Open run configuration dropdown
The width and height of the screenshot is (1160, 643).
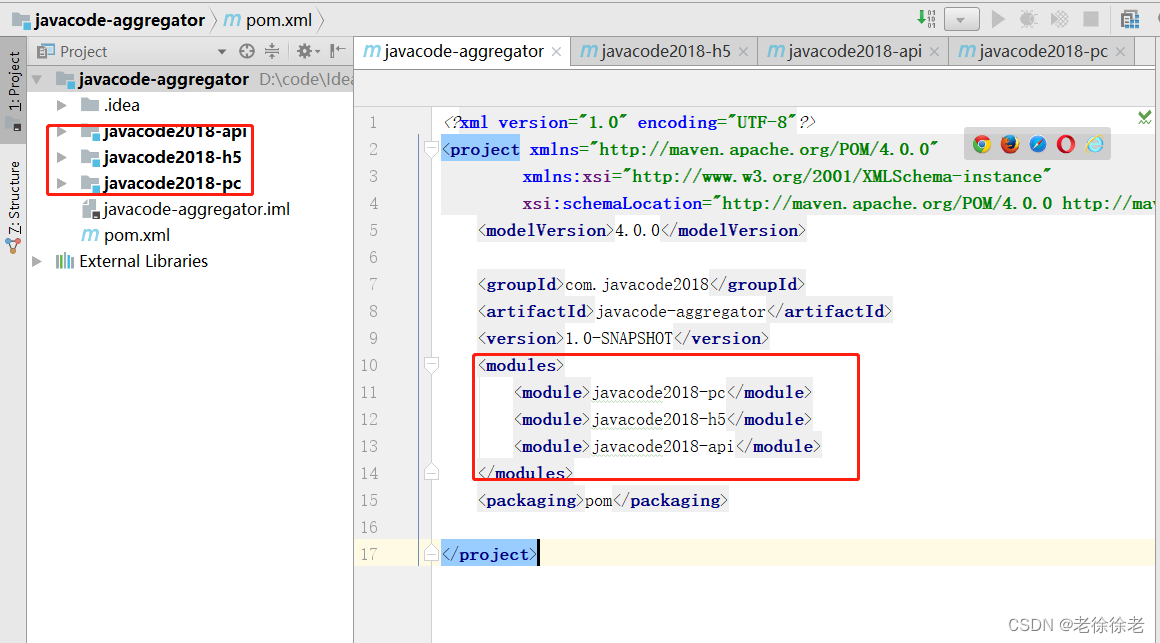pyautogui.click(x=961, y=20)
